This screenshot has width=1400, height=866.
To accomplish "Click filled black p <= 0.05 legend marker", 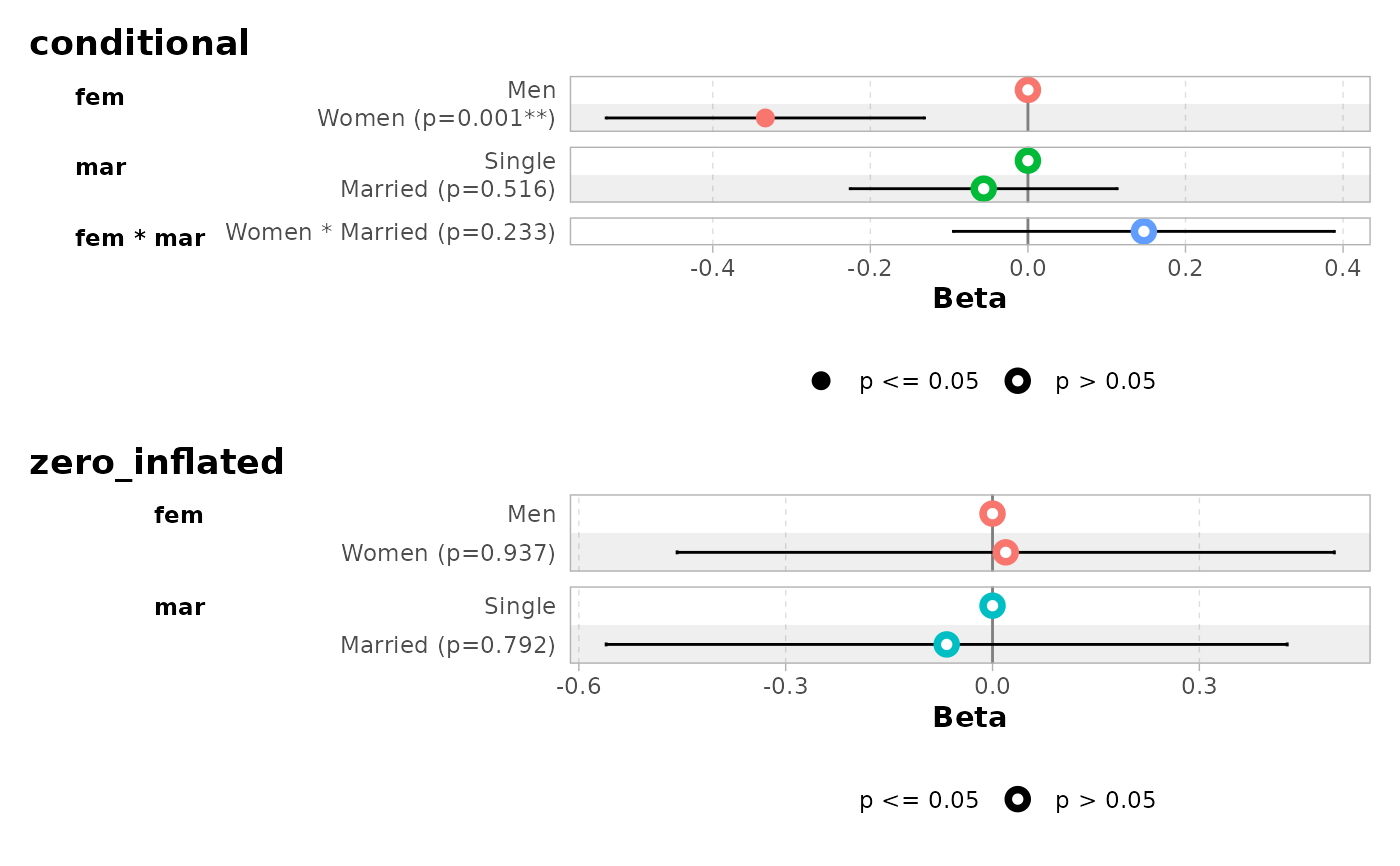I will (821, 381).
